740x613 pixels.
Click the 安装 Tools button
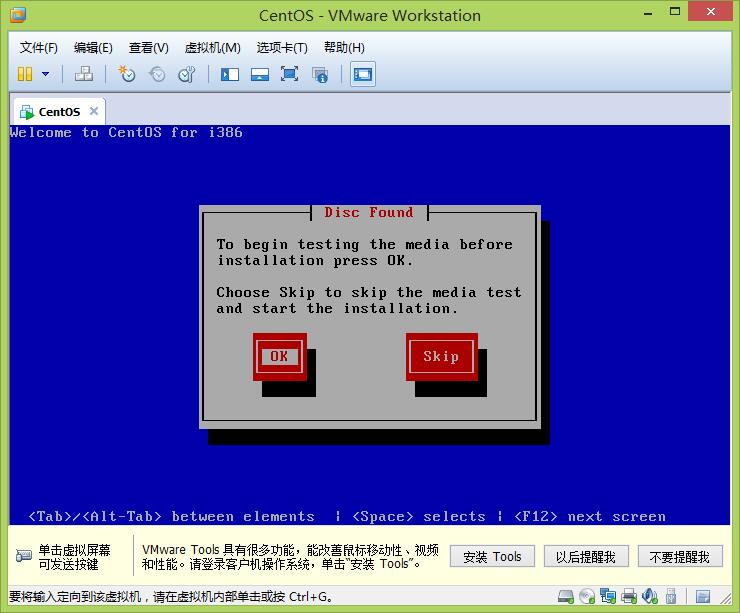pos(492,557)
